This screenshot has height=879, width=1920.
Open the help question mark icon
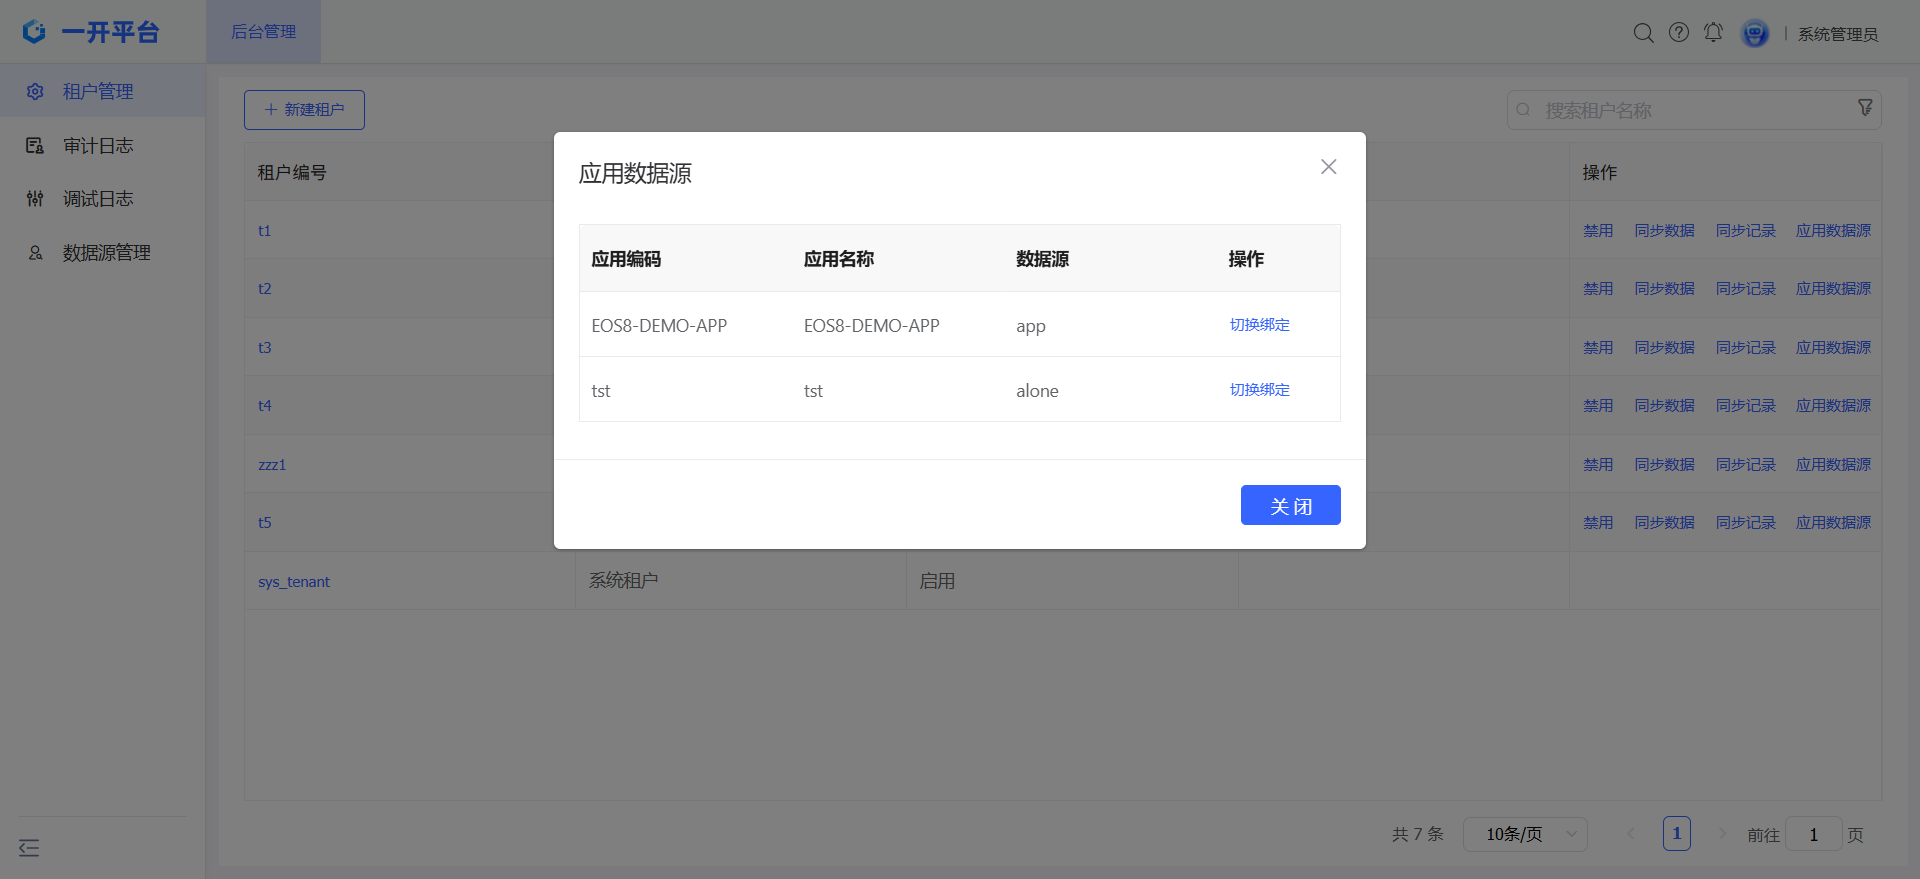pyautogui.click(x=1679, y=33)
